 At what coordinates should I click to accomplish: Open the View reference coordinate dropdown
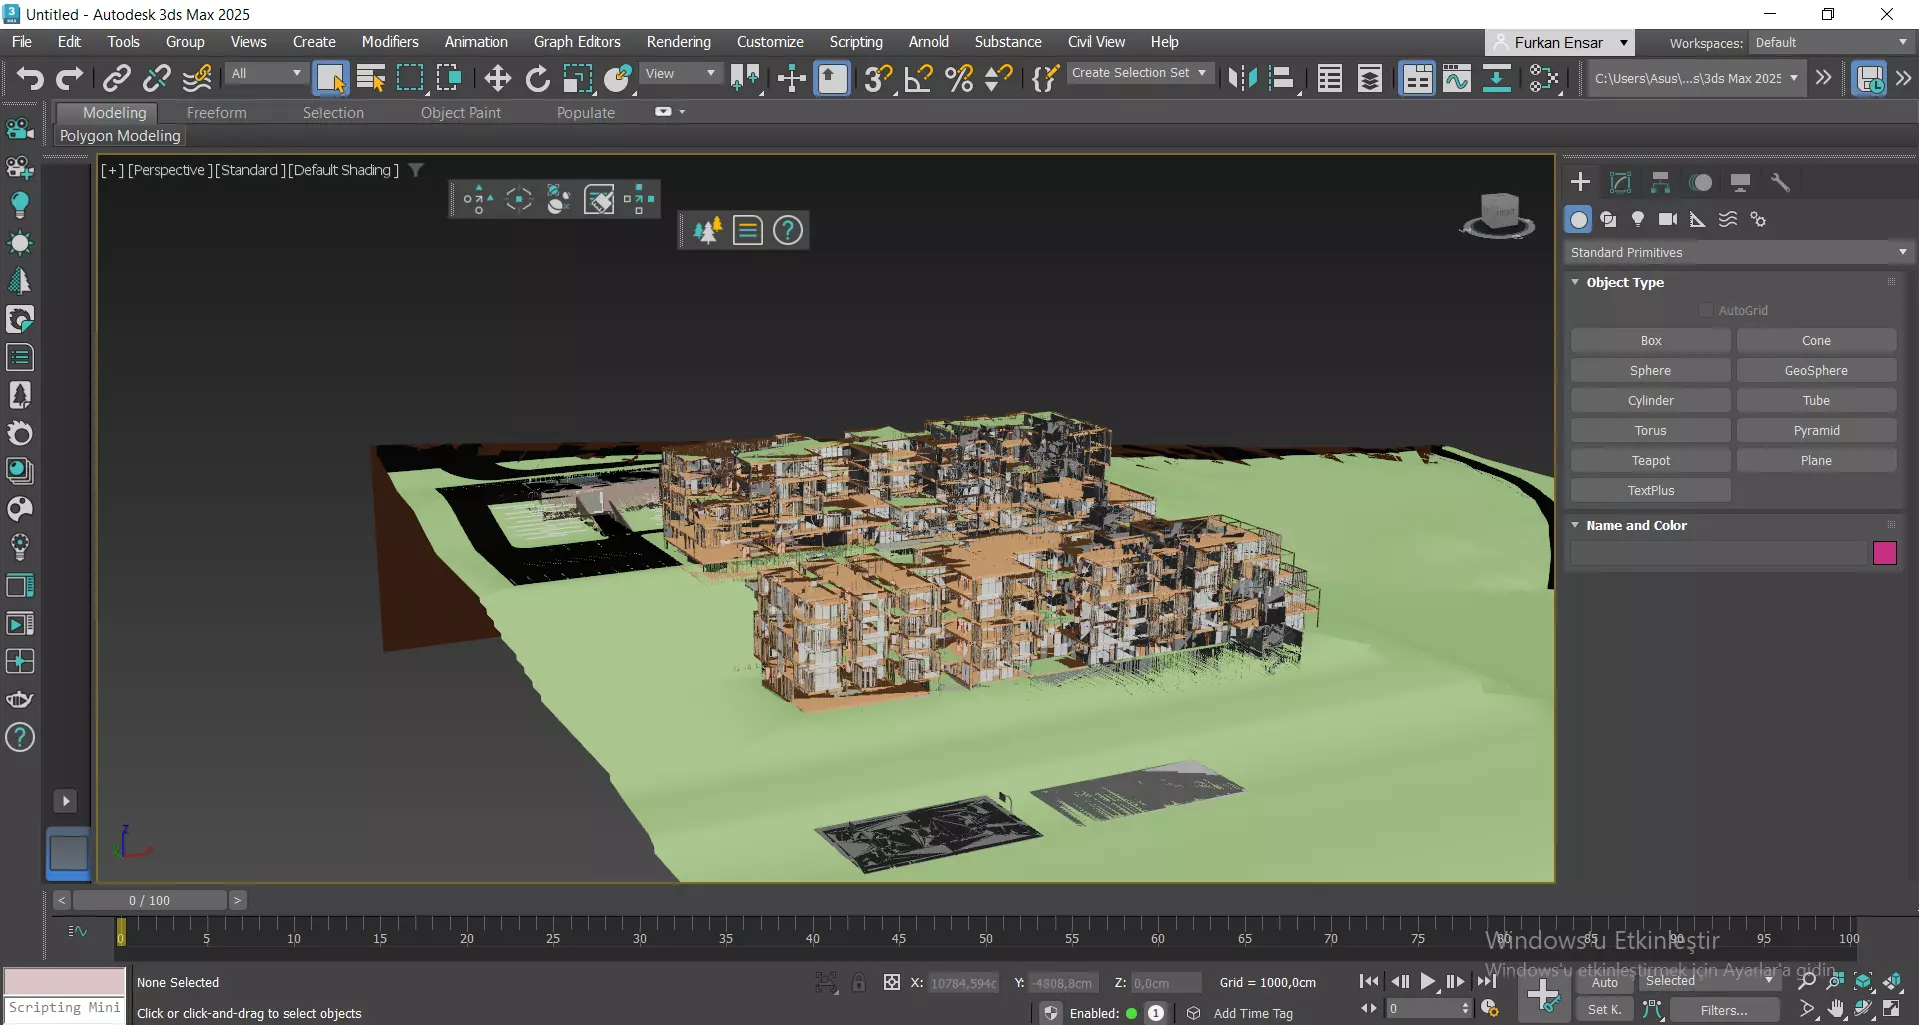pyautogui.click(x=680, y=74)
